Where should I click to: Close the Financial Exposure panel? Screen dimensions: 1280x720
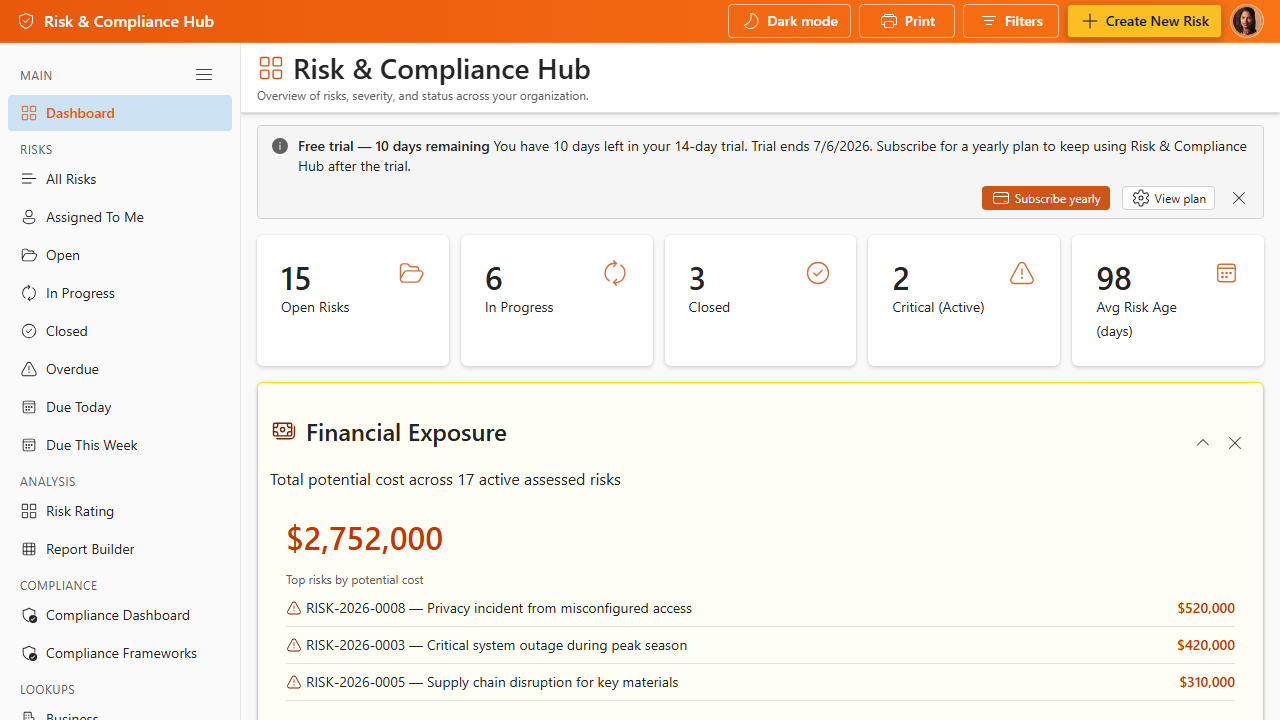tap(1235, 443)
